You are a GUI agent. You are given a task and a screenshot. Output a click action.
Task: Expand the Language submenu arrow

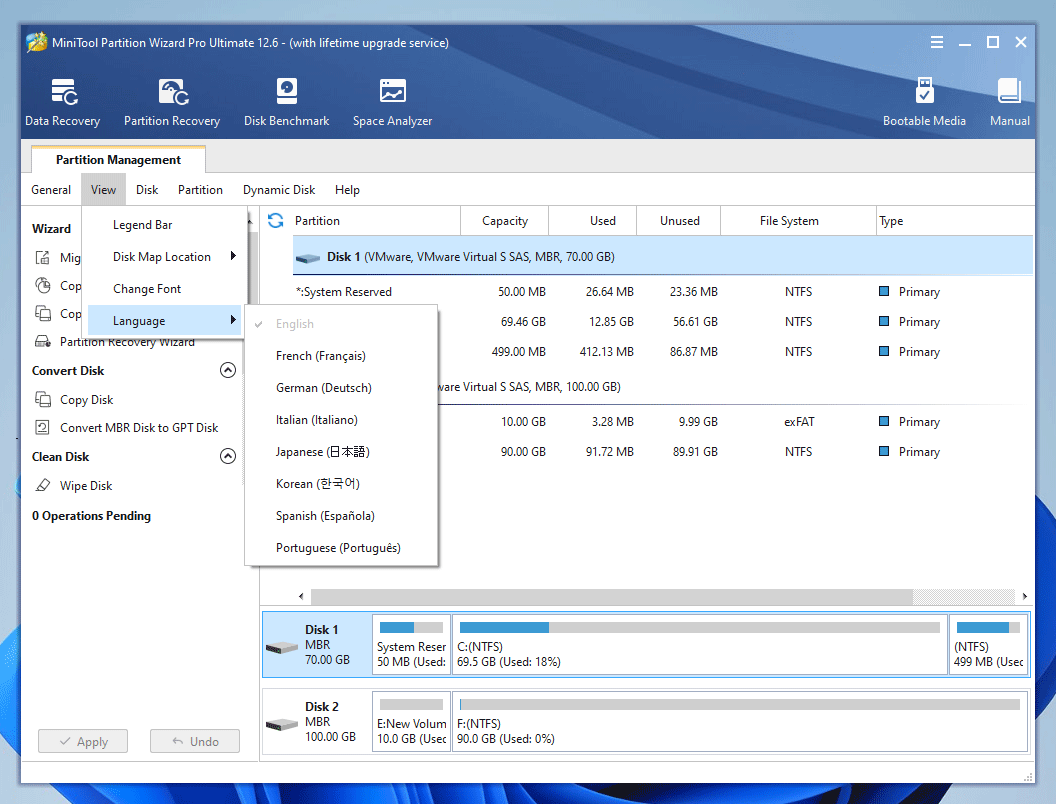(x=233, y=320)
